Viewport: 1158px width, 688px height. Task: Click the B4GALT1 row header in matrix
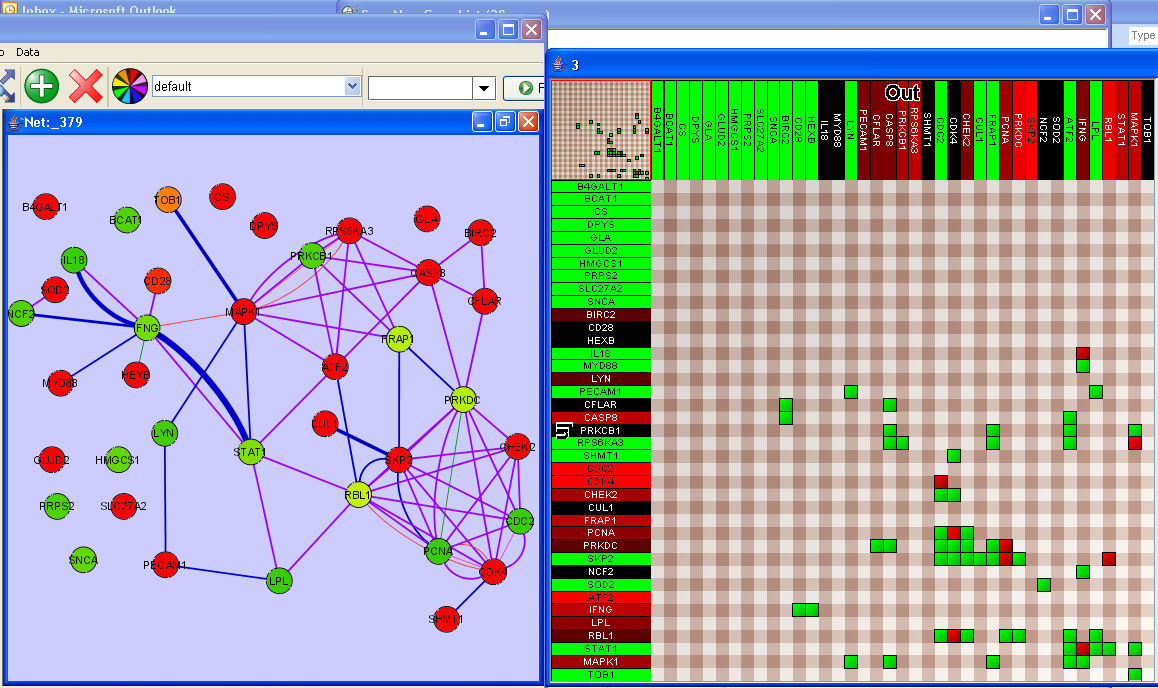(601, 186)
